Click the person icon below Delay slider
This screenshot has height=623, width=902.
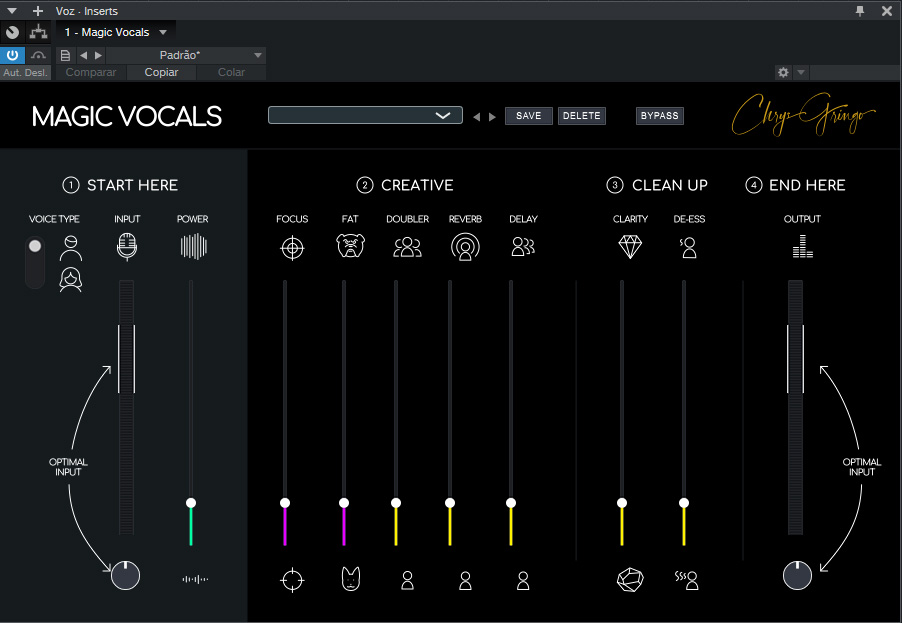[523, 580]
